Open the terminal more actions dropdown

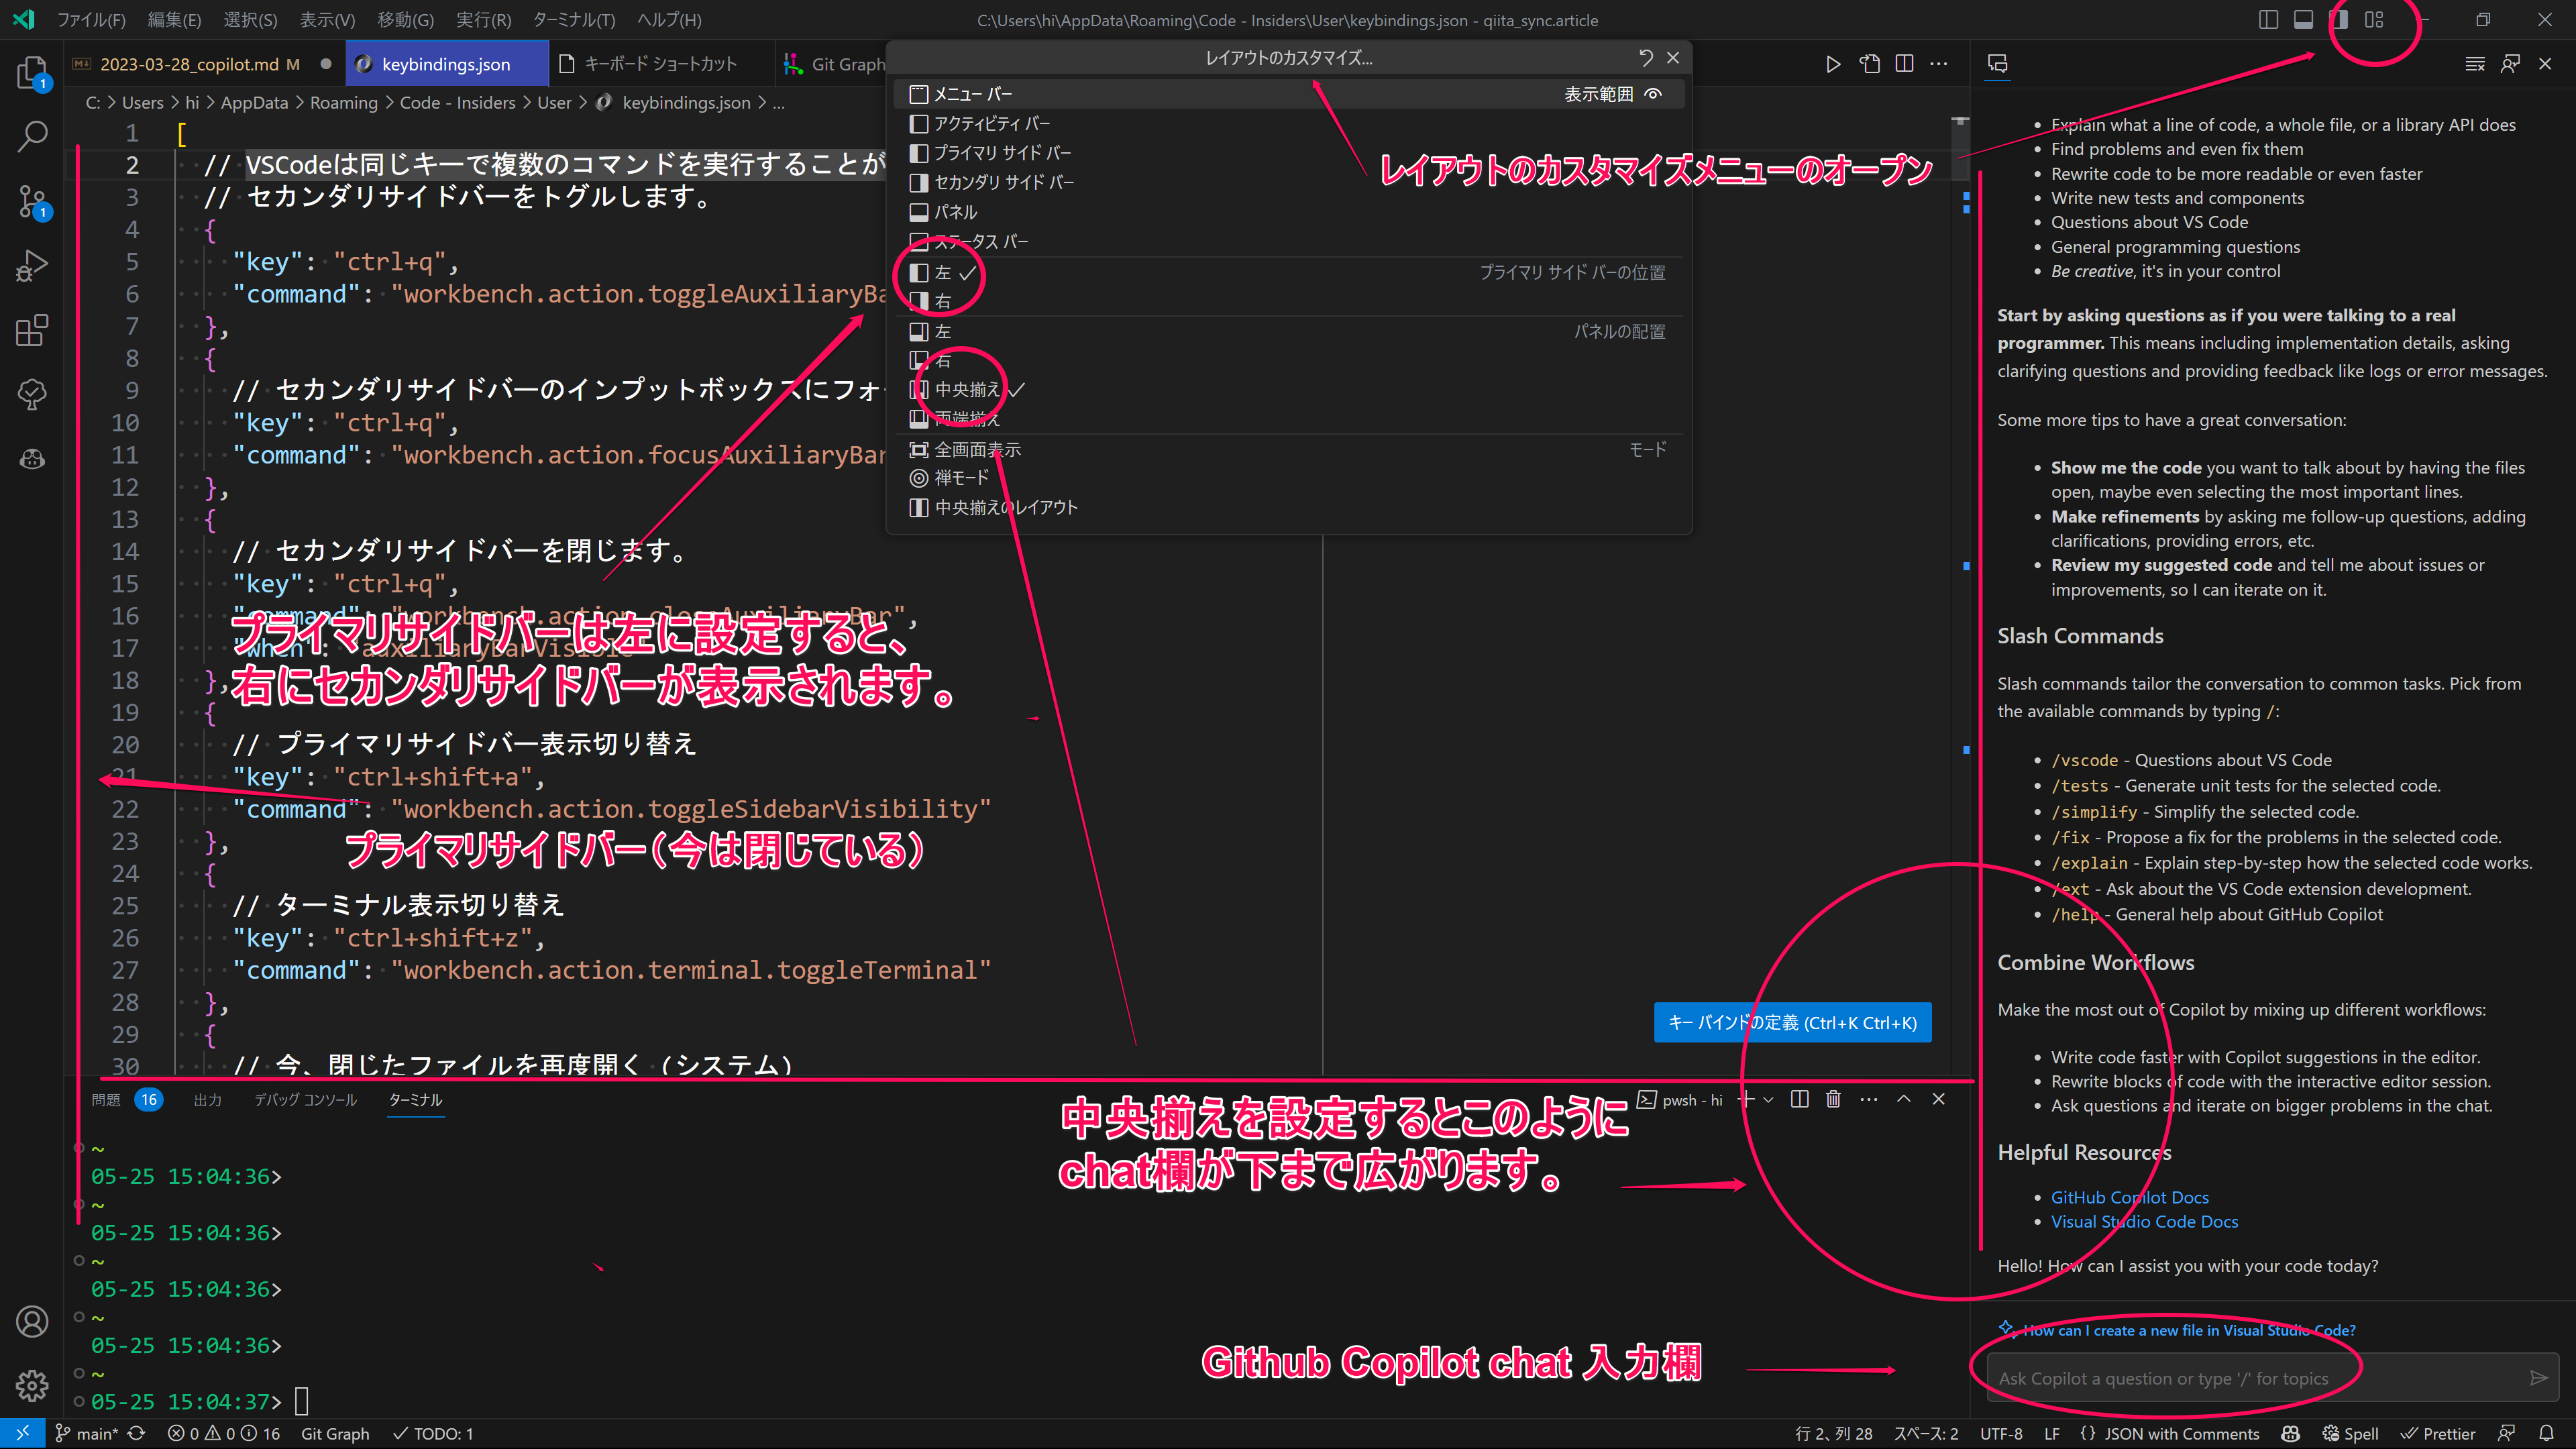pos(1868,1099)
